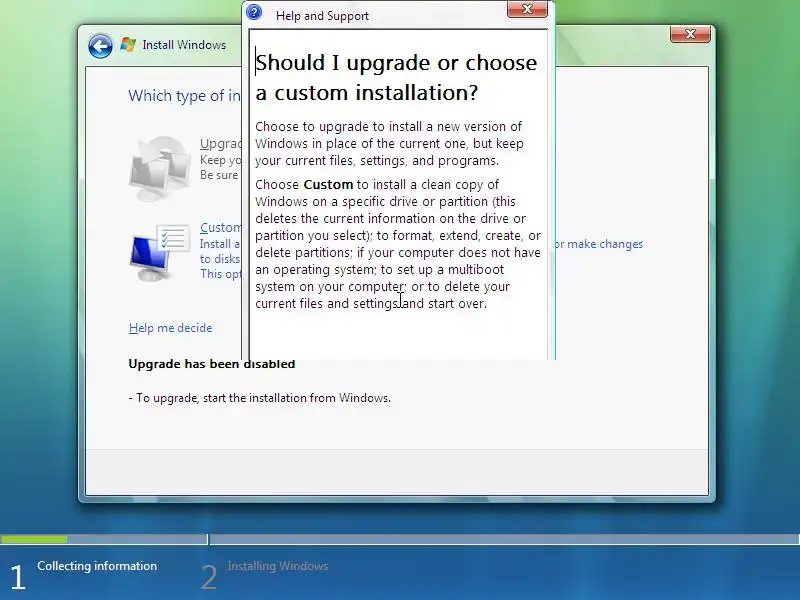The height and width of the screenshot is (600, 800).
Task: Open the Help me decide link
Action: click(x=170, y=328)
